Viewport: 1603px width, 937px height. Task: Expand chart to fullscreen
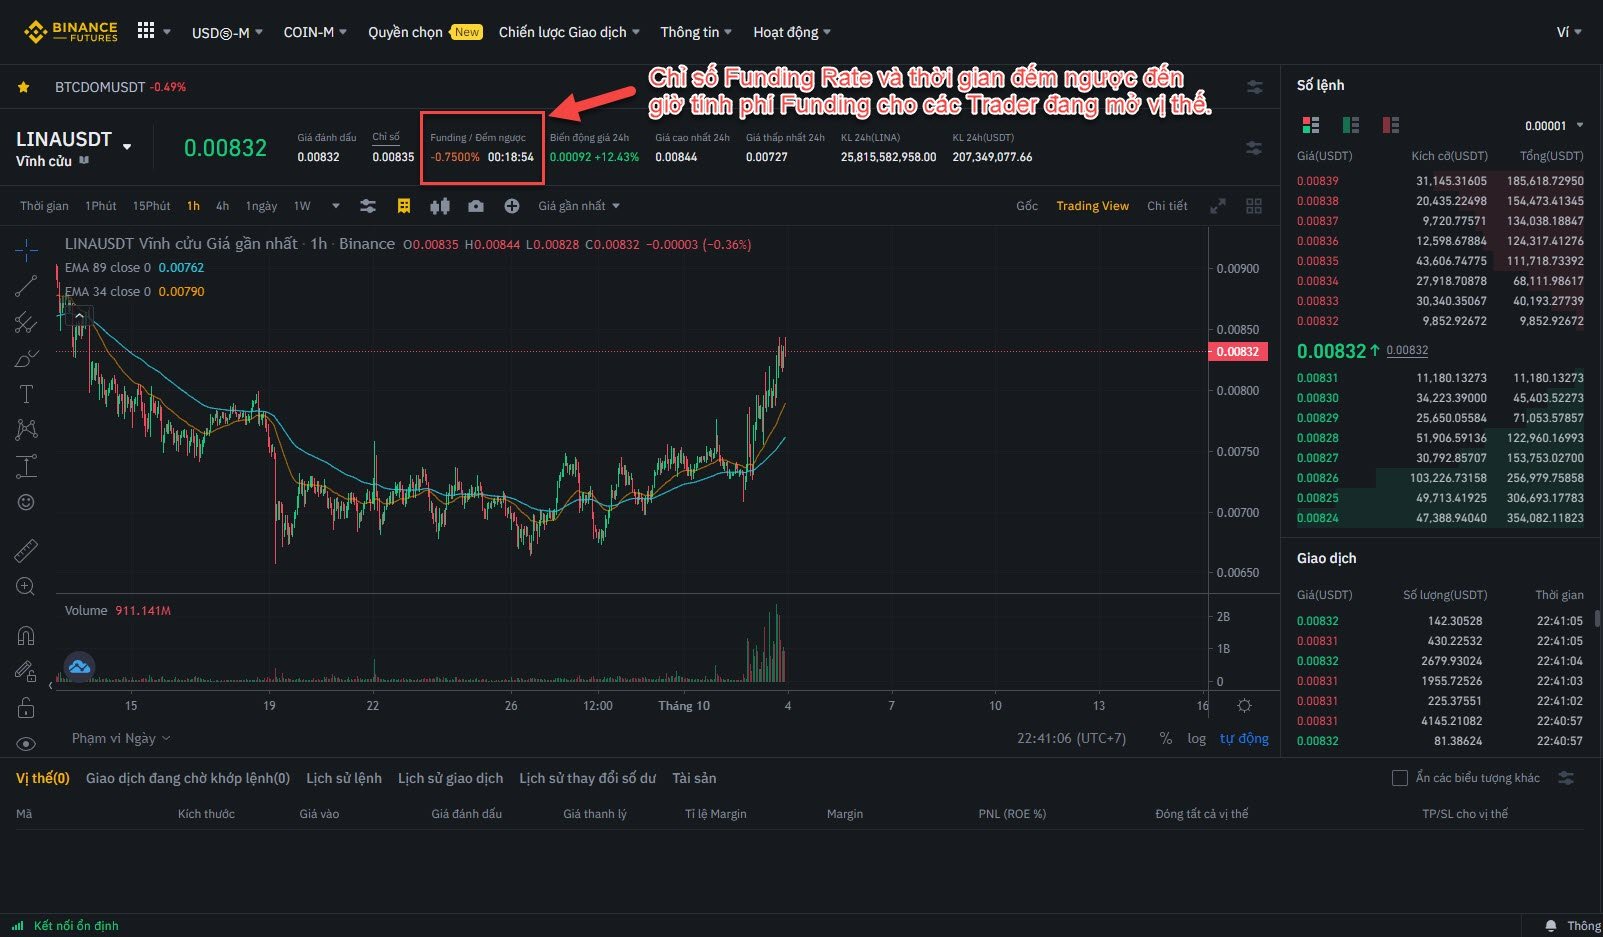point(1218,206)
